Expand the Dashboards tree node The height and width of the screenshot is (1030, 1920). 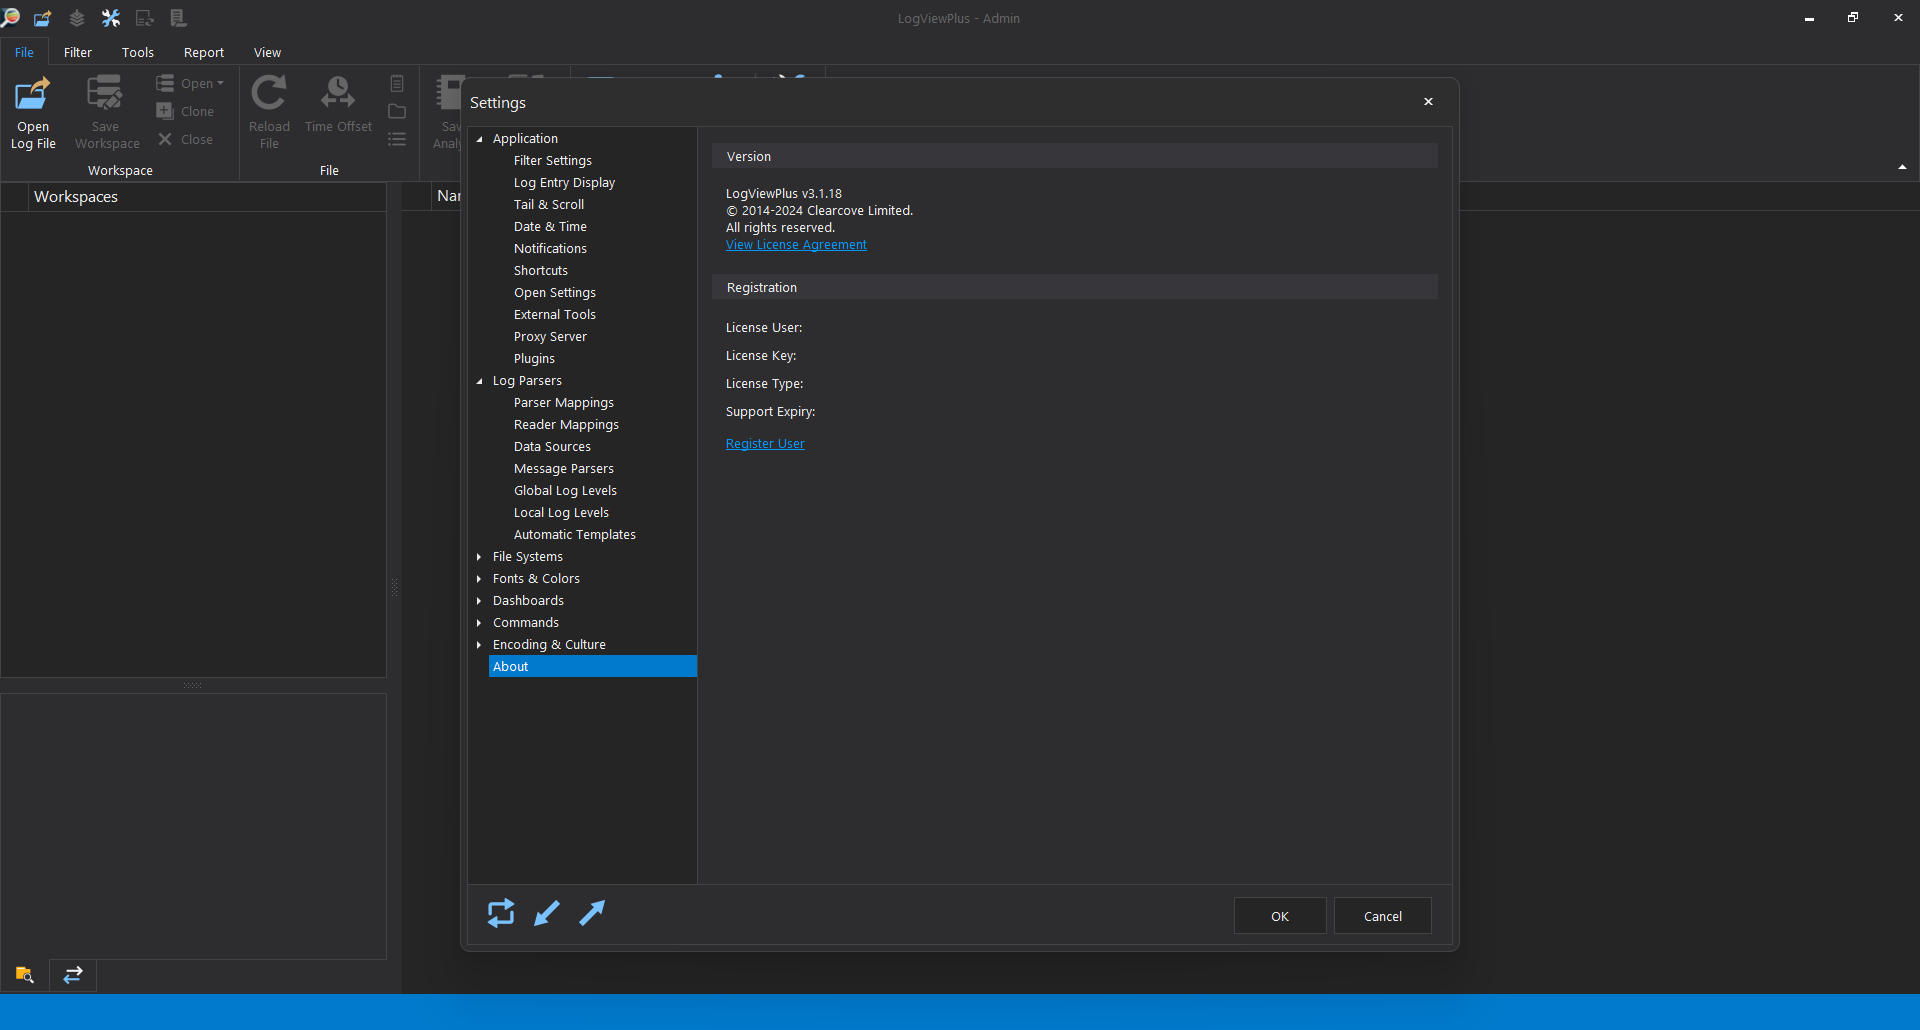click(480, 601)
